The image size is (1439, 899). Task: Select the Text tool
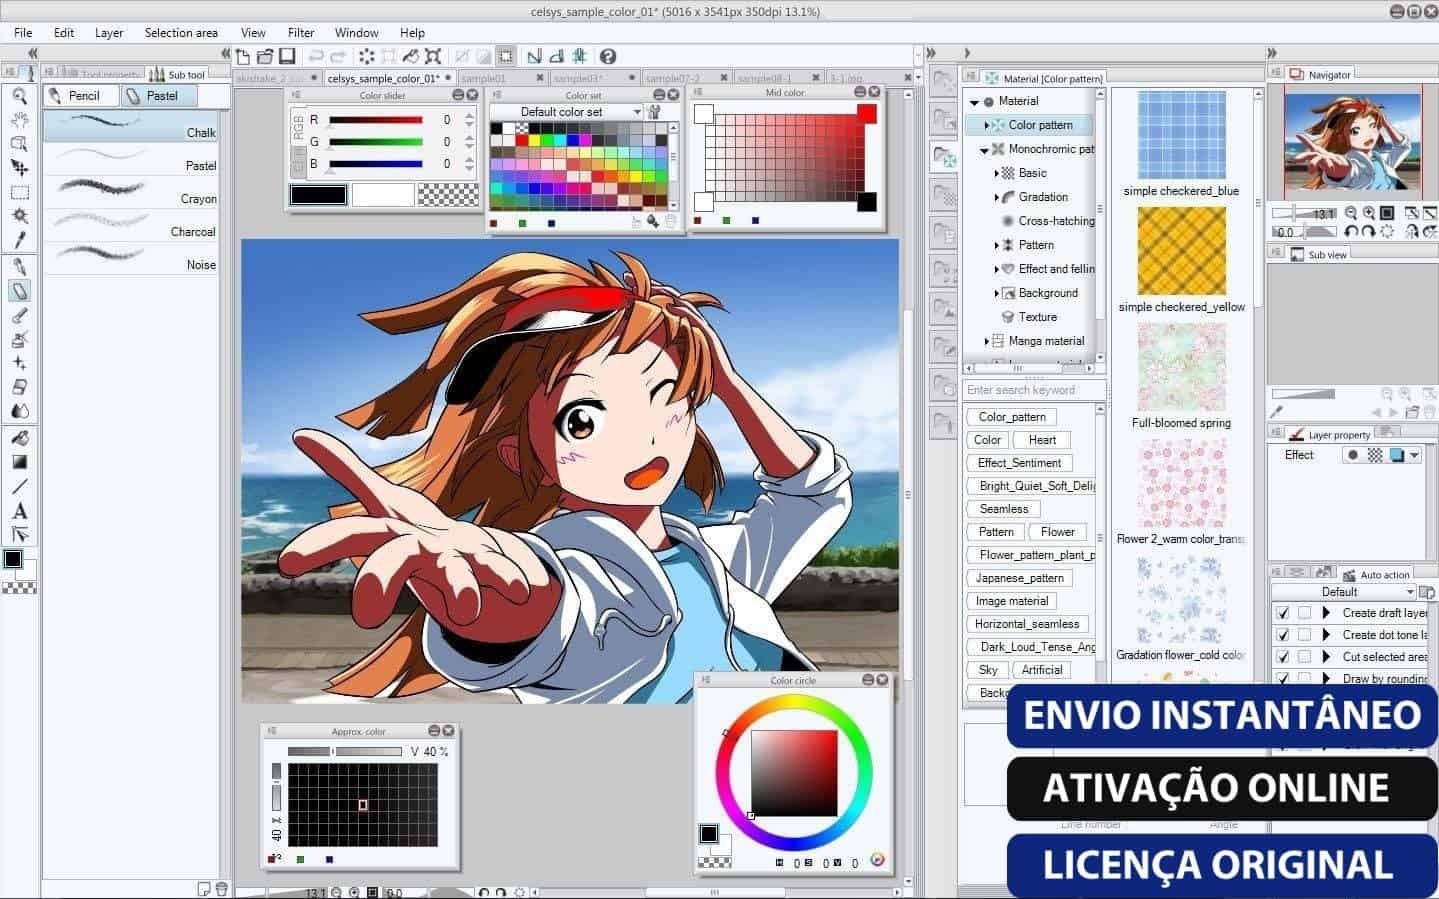click(x=19, y=510)
